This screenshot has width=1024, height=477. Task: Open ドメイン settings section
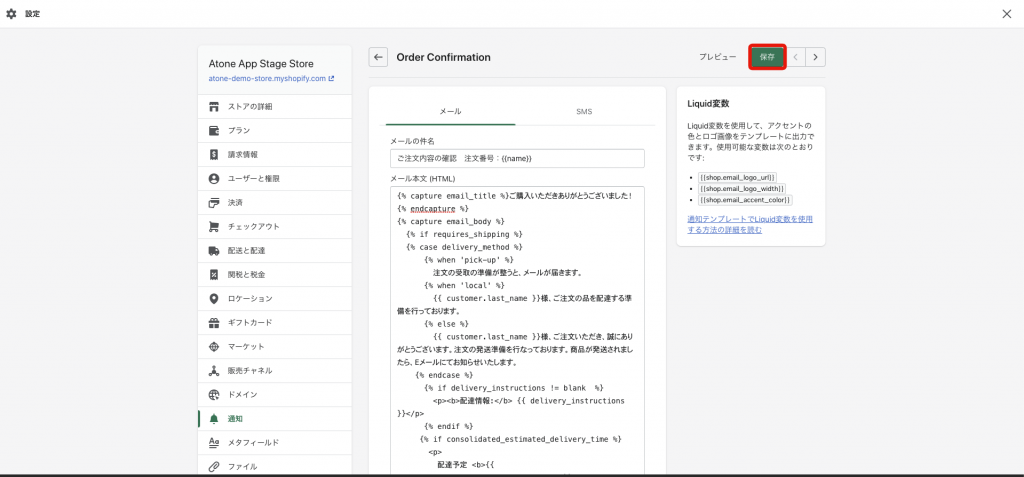coord(275,395)
